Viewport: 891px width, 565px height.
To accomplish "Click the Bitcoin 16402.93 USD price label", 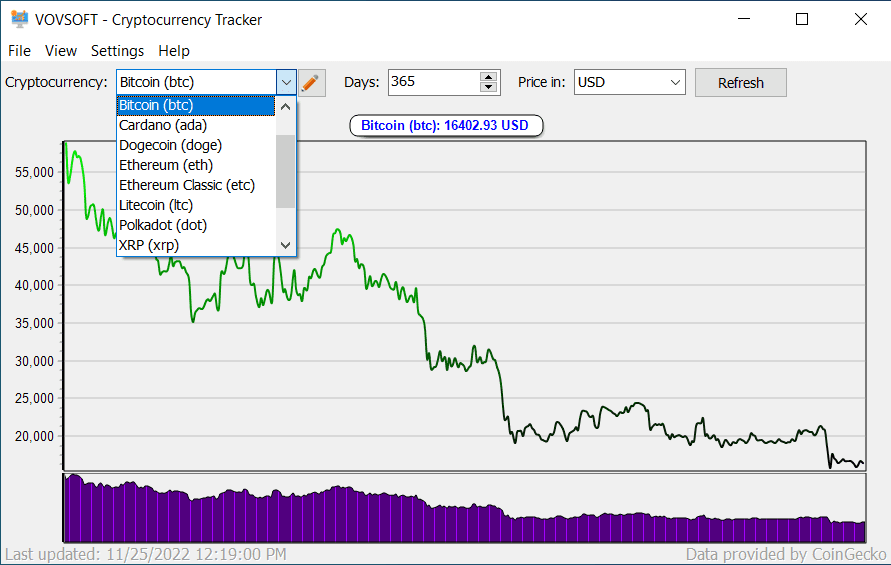I will [x=446, y=126].
